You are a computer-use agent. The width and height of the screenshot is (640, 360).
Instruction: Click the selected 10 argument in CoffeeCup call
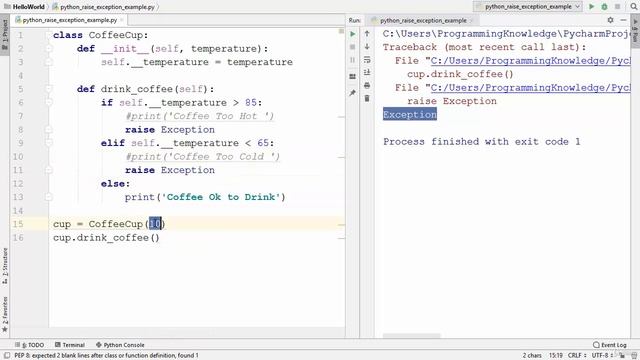[x=155, y=224]
